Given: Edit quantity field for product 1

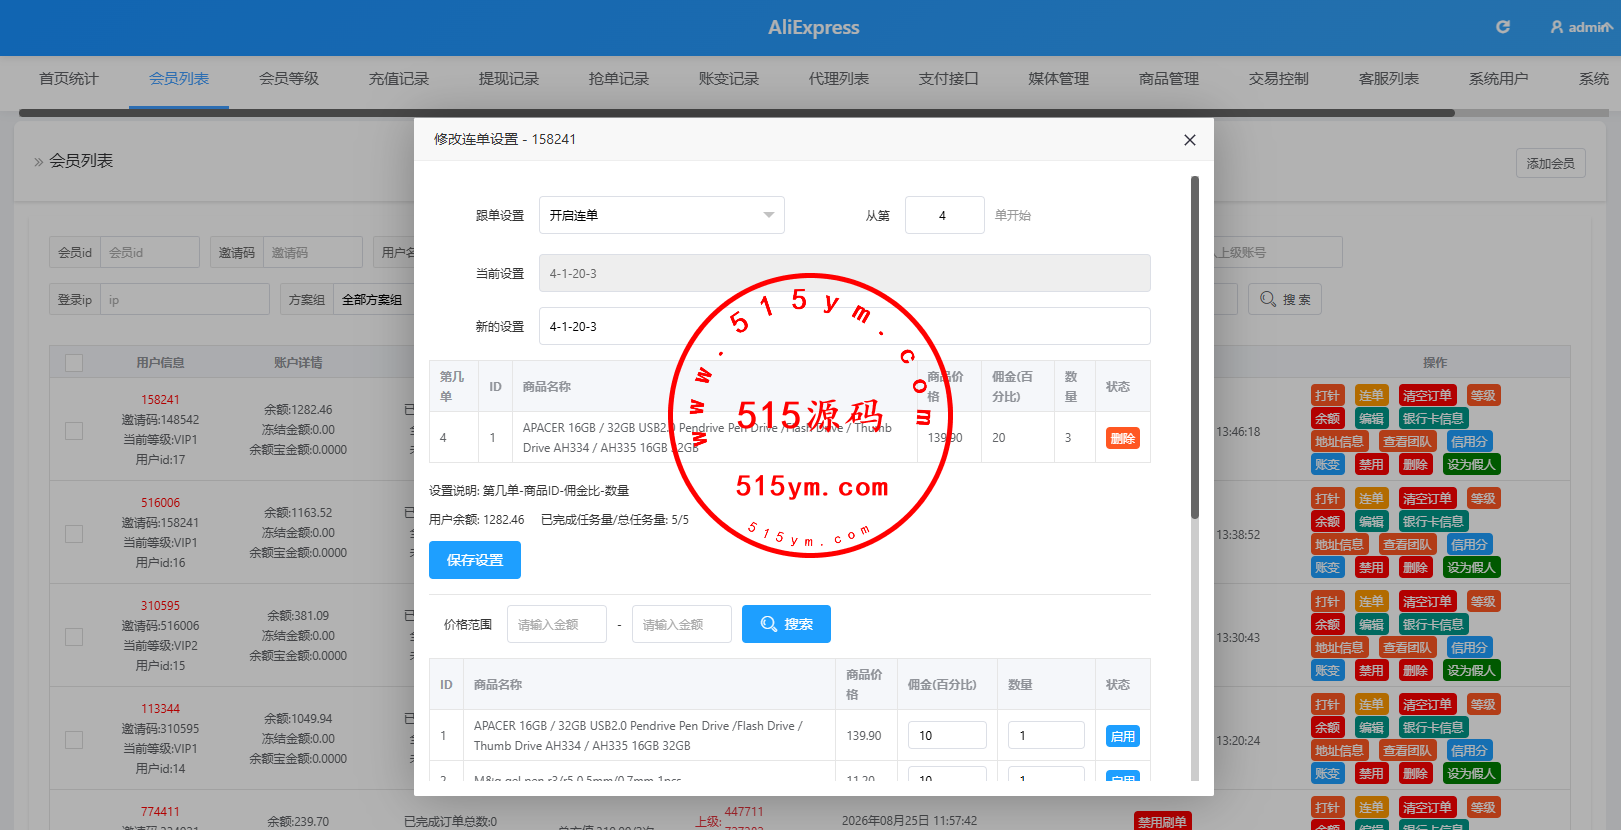Looking at the screenshot, I should (1046, 735).
